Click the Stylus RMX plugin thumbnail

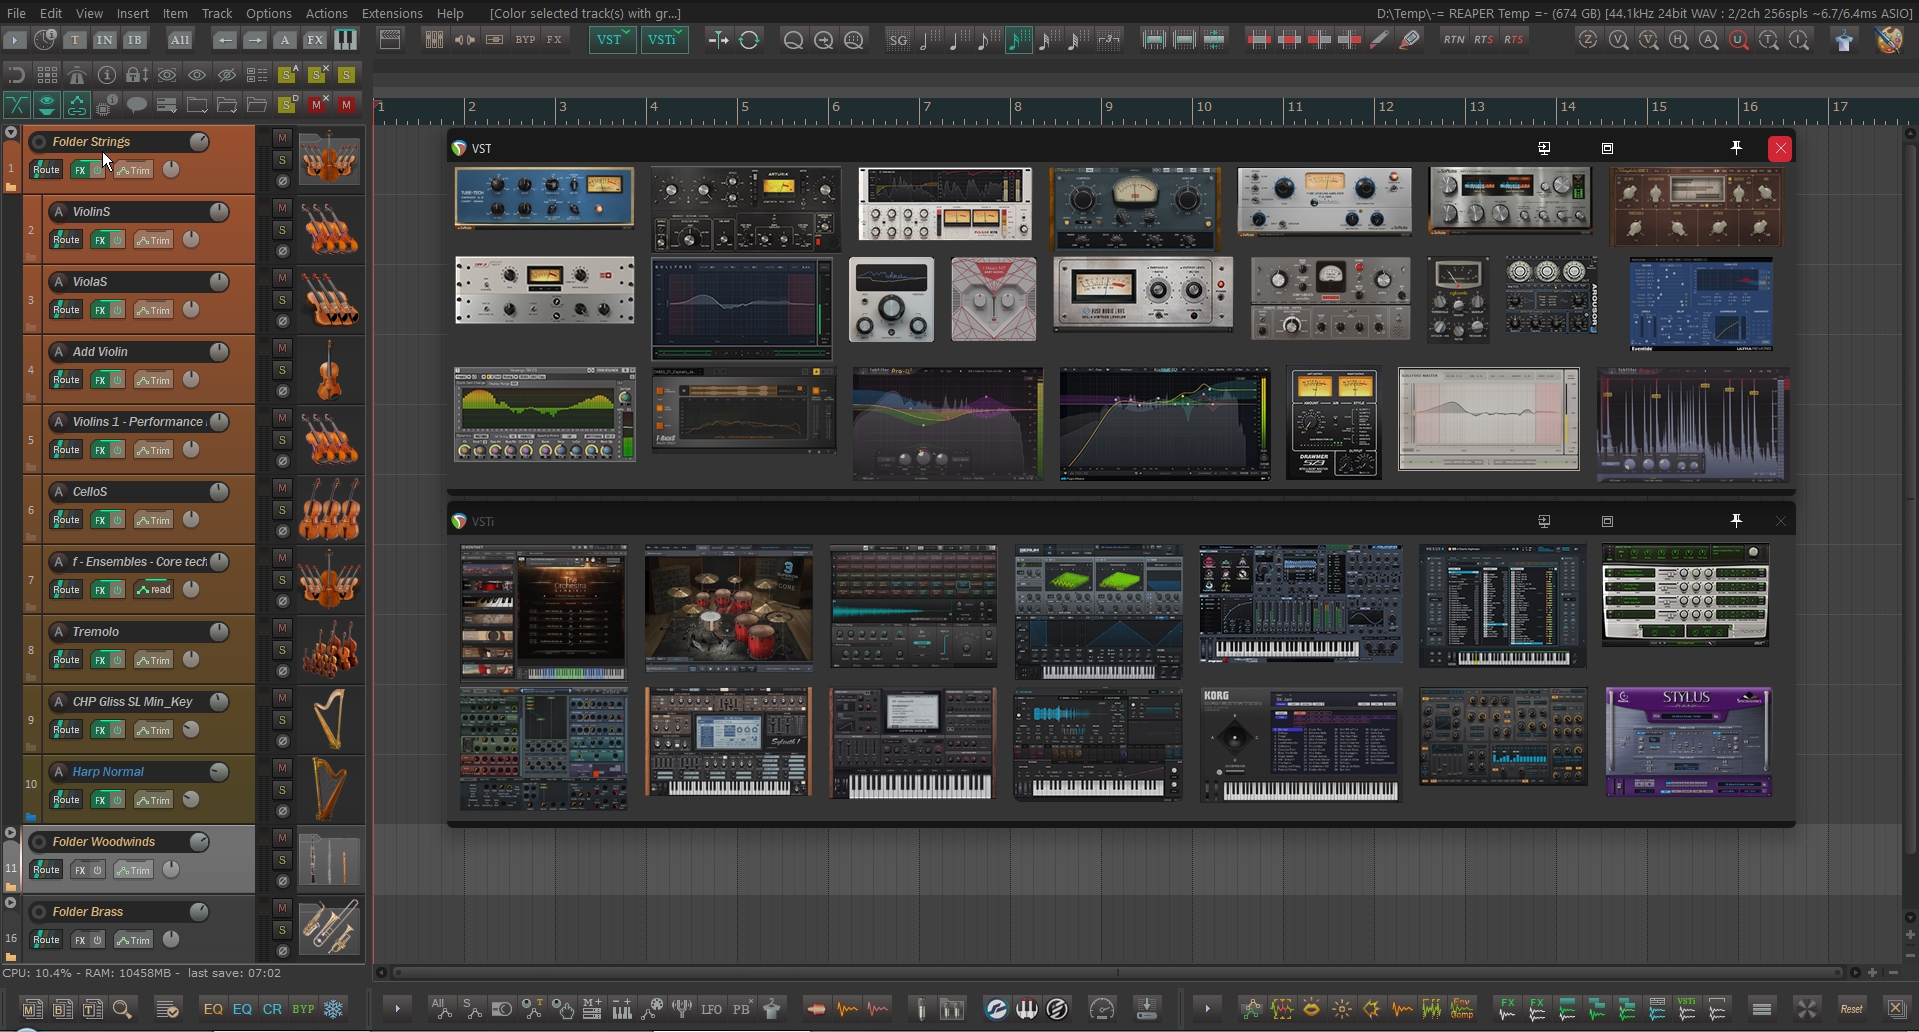(x=1688, y=742)
